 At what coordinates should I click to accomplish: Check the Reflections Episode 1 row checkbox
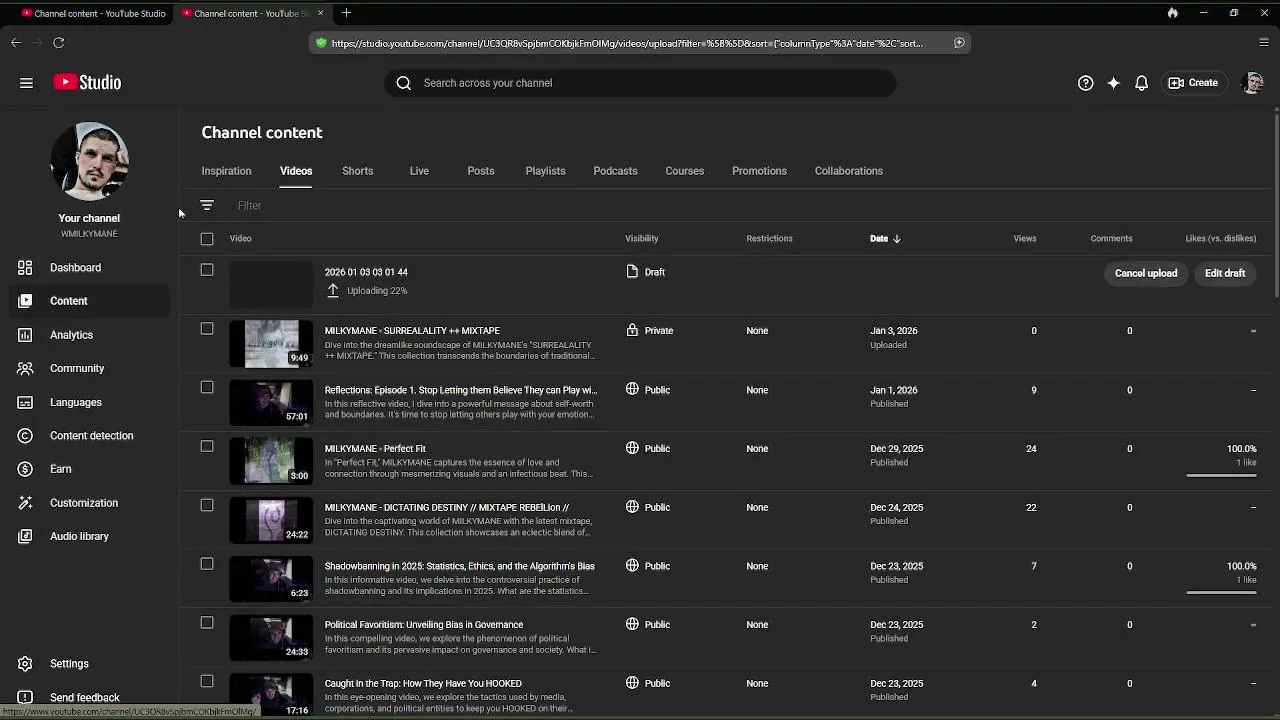coord(207,388)
